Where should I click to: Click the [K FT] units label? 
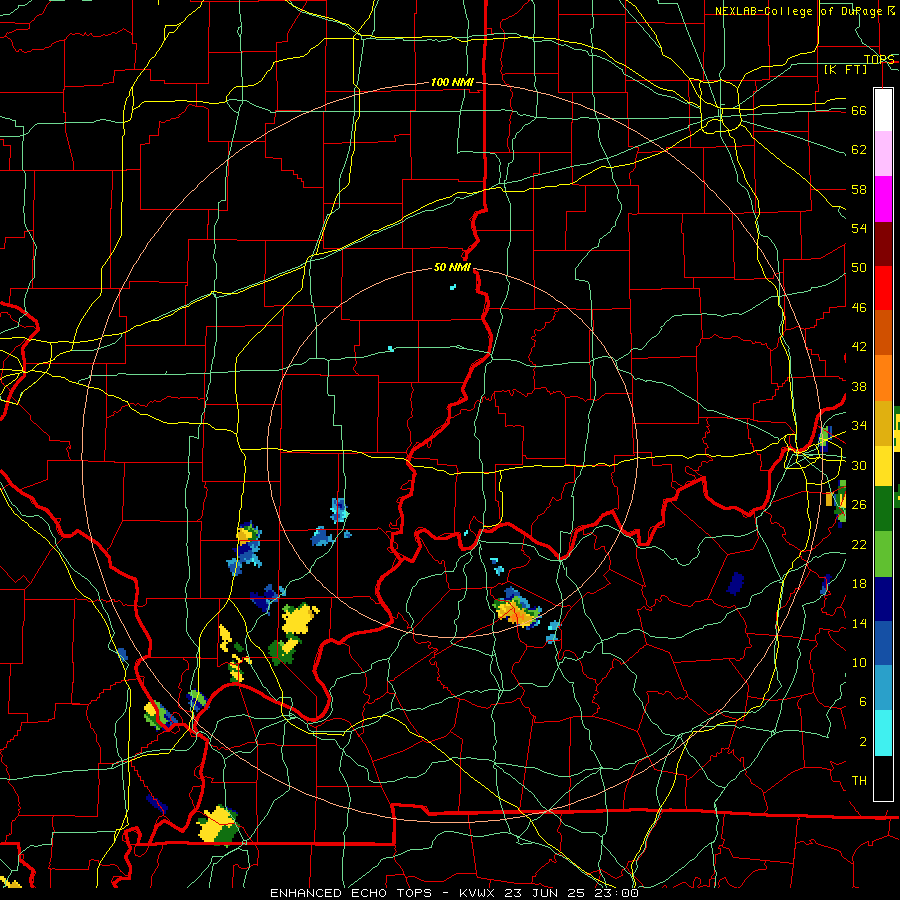point(845,70)
